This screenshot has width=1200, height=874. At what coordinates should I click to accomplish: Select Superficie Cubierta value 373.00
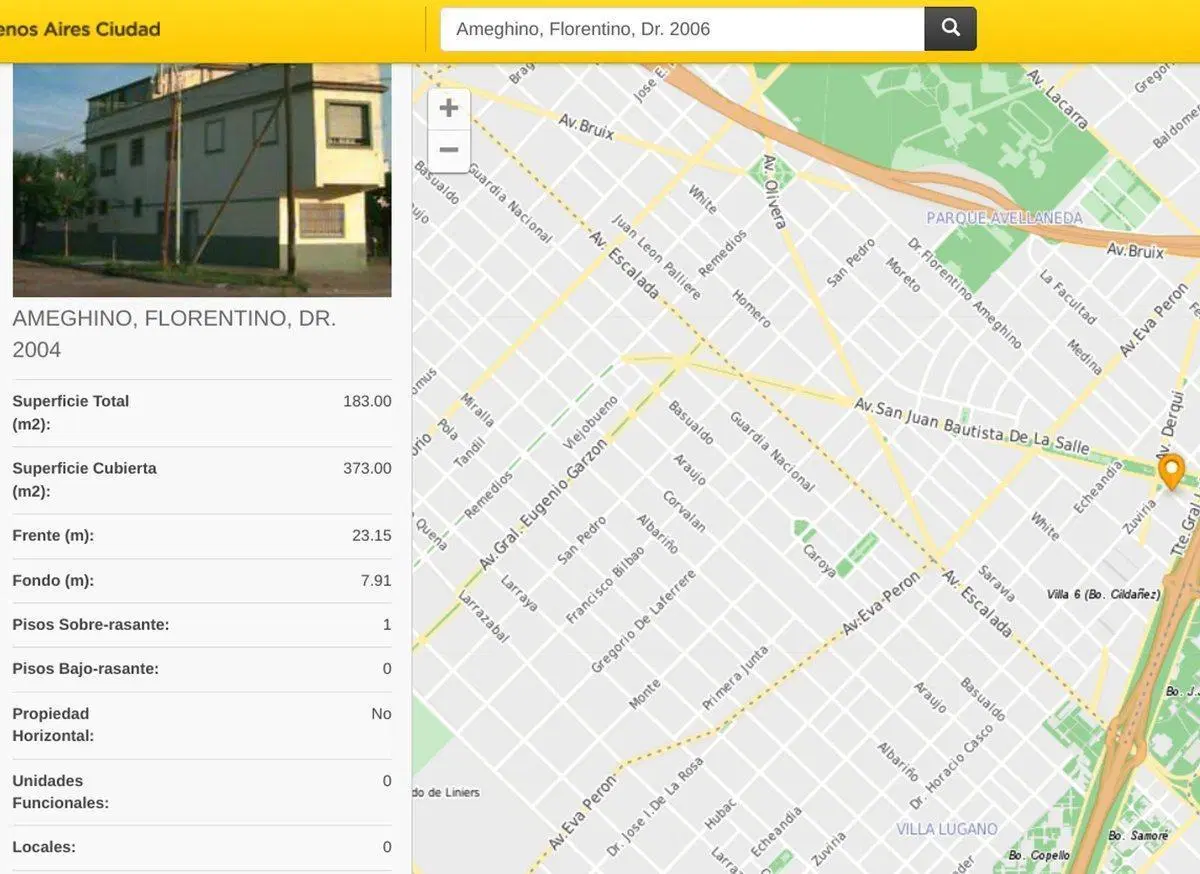367,468
